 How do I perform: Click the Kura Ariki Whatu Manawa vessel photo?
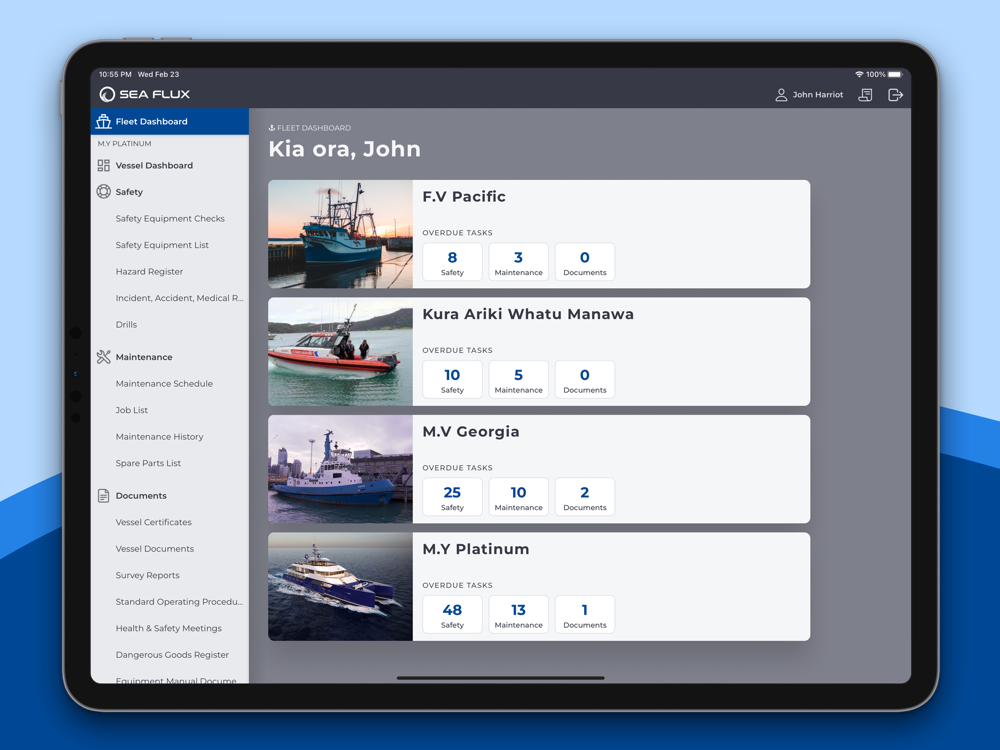[x=341, y=351]
